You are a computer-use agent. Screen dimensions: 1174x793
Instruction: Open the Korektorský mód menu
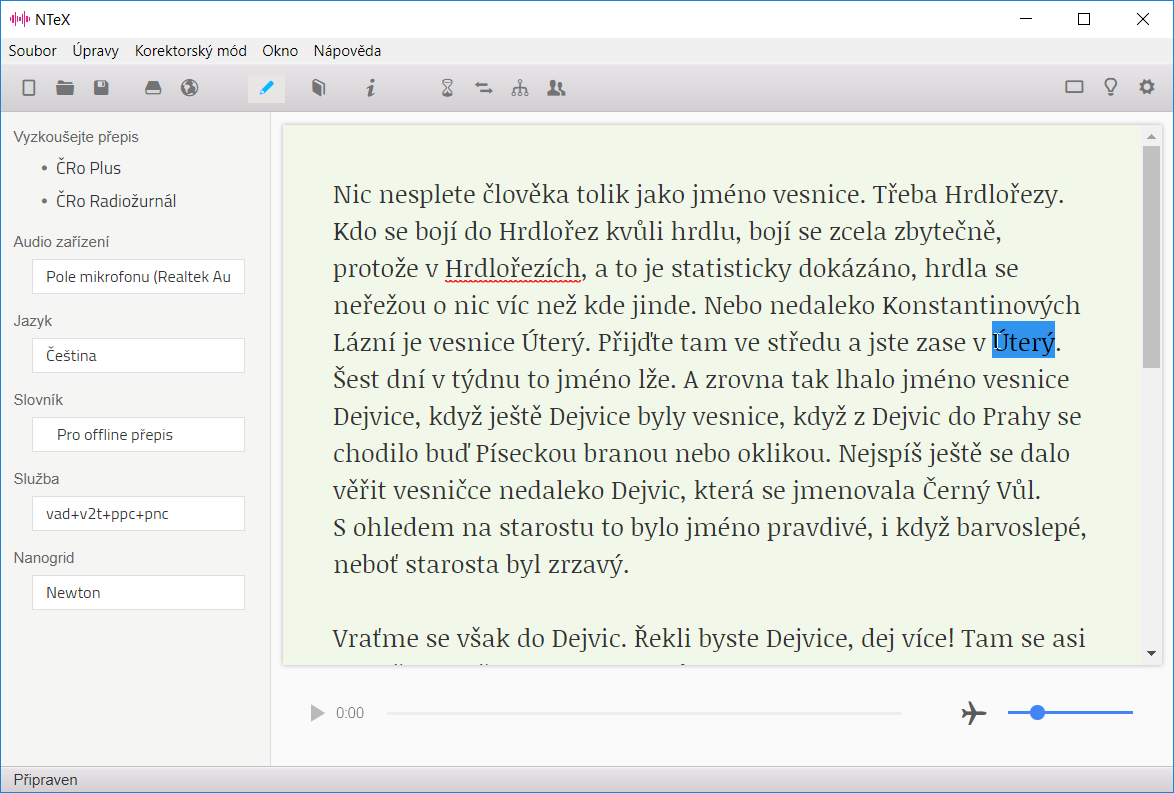pyautogui.click(x=191, y=51)
